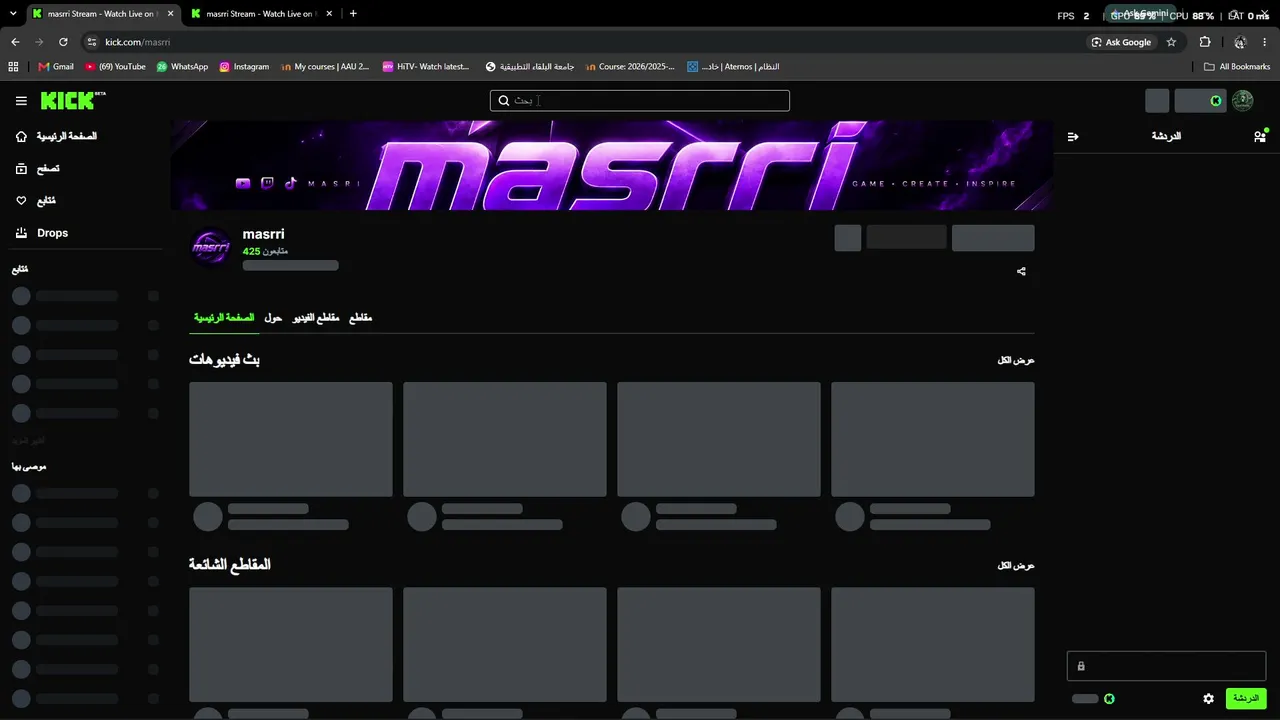The width and height of the screenshot is (1280, 720).
Task: Select channel tab الصفحة الرئيسية
Action: point(224,318)
